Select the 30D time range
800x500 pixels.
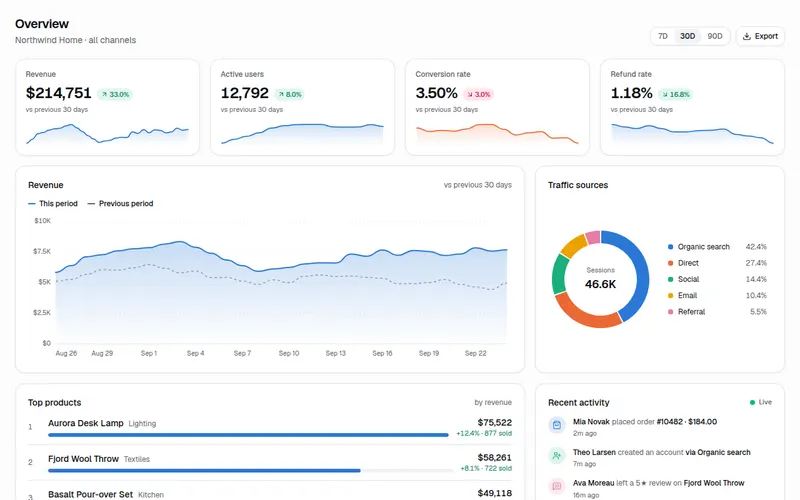pos(687,36)
